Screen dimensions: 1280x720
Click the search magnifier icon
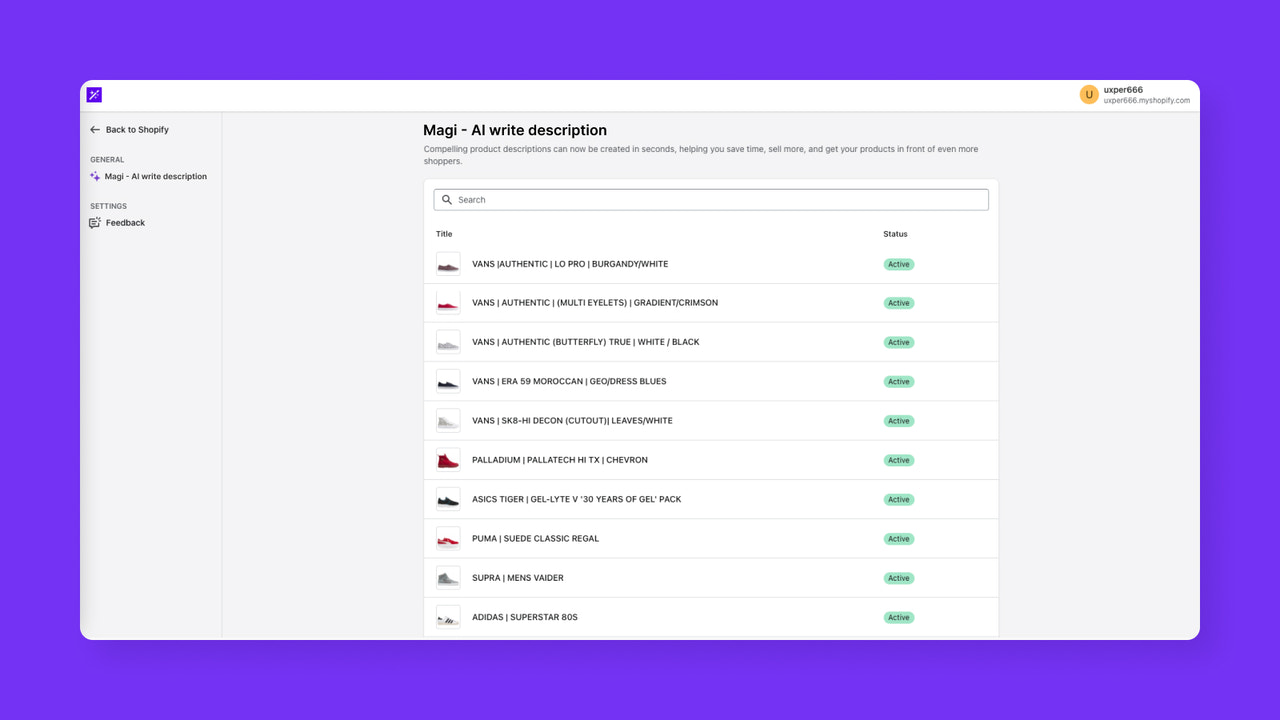click(447, 199)
